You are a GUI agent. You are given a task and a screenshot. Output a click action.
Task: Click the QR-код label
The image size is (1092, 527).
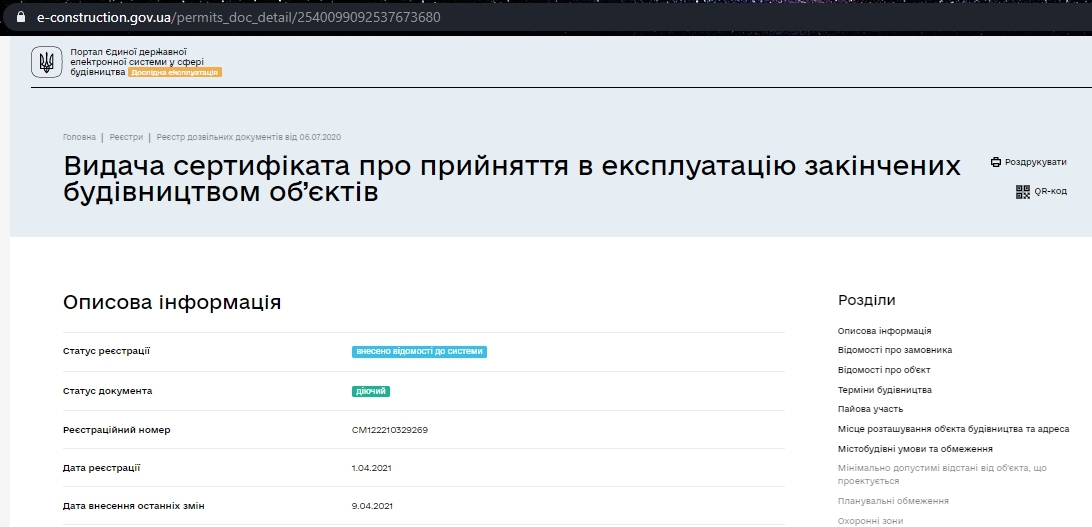[1050, 191]
